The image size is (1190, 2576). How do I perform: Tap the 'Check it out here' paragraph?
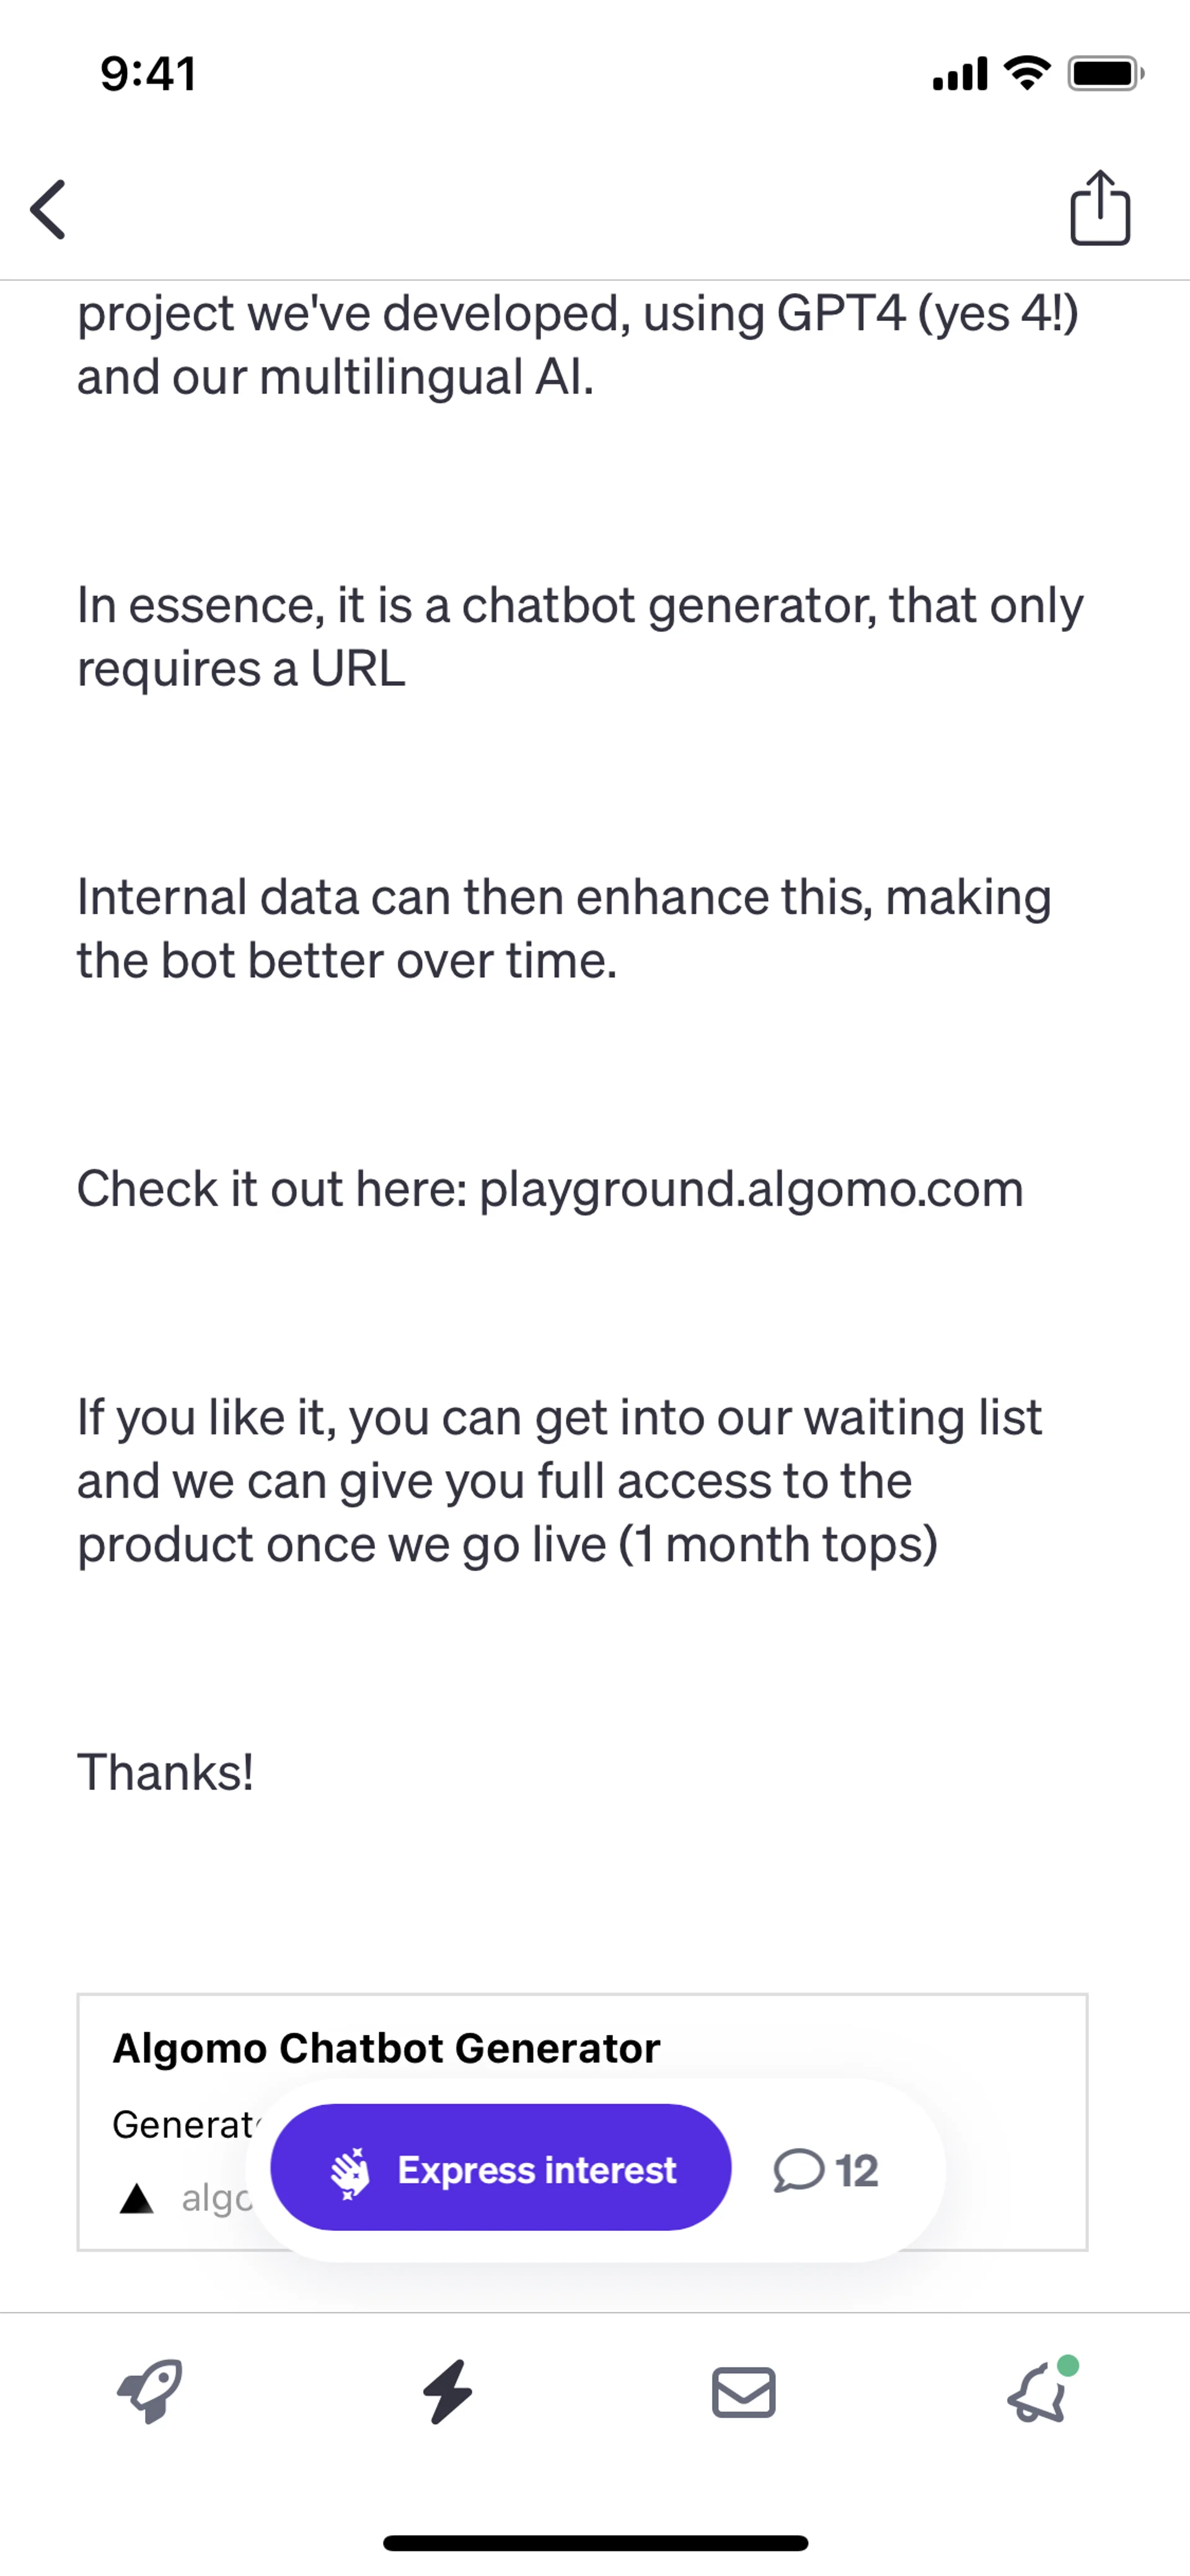point(550,1189)
